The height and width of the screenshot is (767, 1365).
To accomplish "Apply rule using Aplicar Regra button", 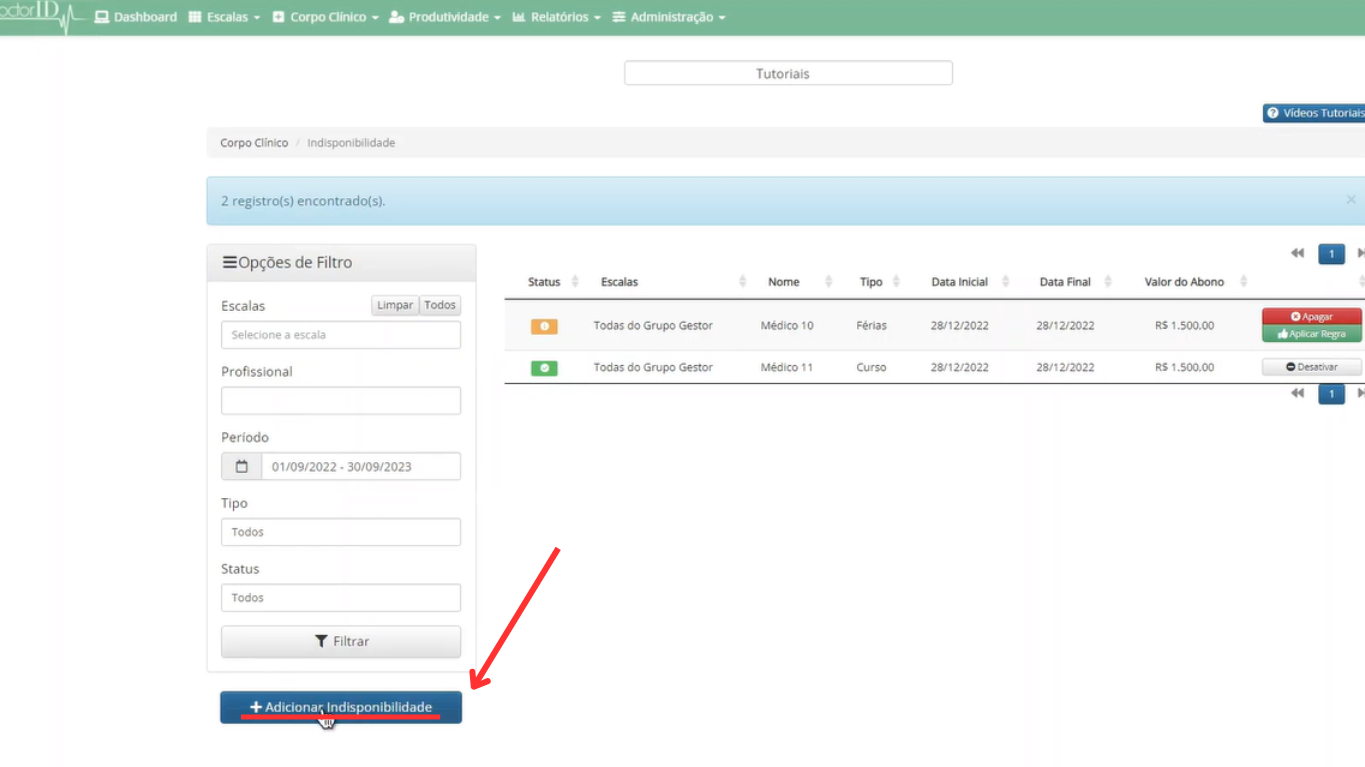I will click(1311, 334).
